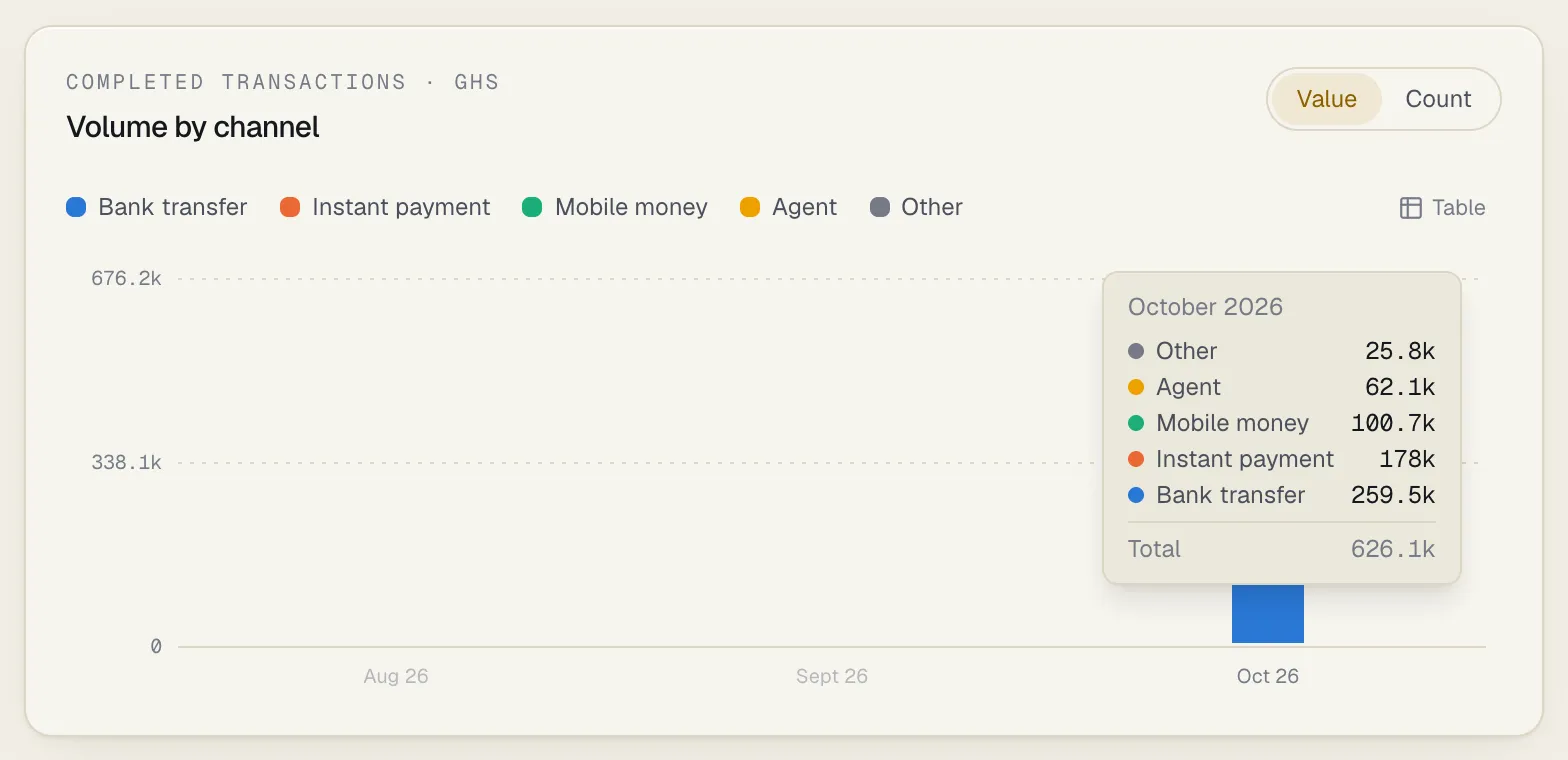Toggle the Agent legend item
The height and width of the screenshot is (760, 1568).
788,207
